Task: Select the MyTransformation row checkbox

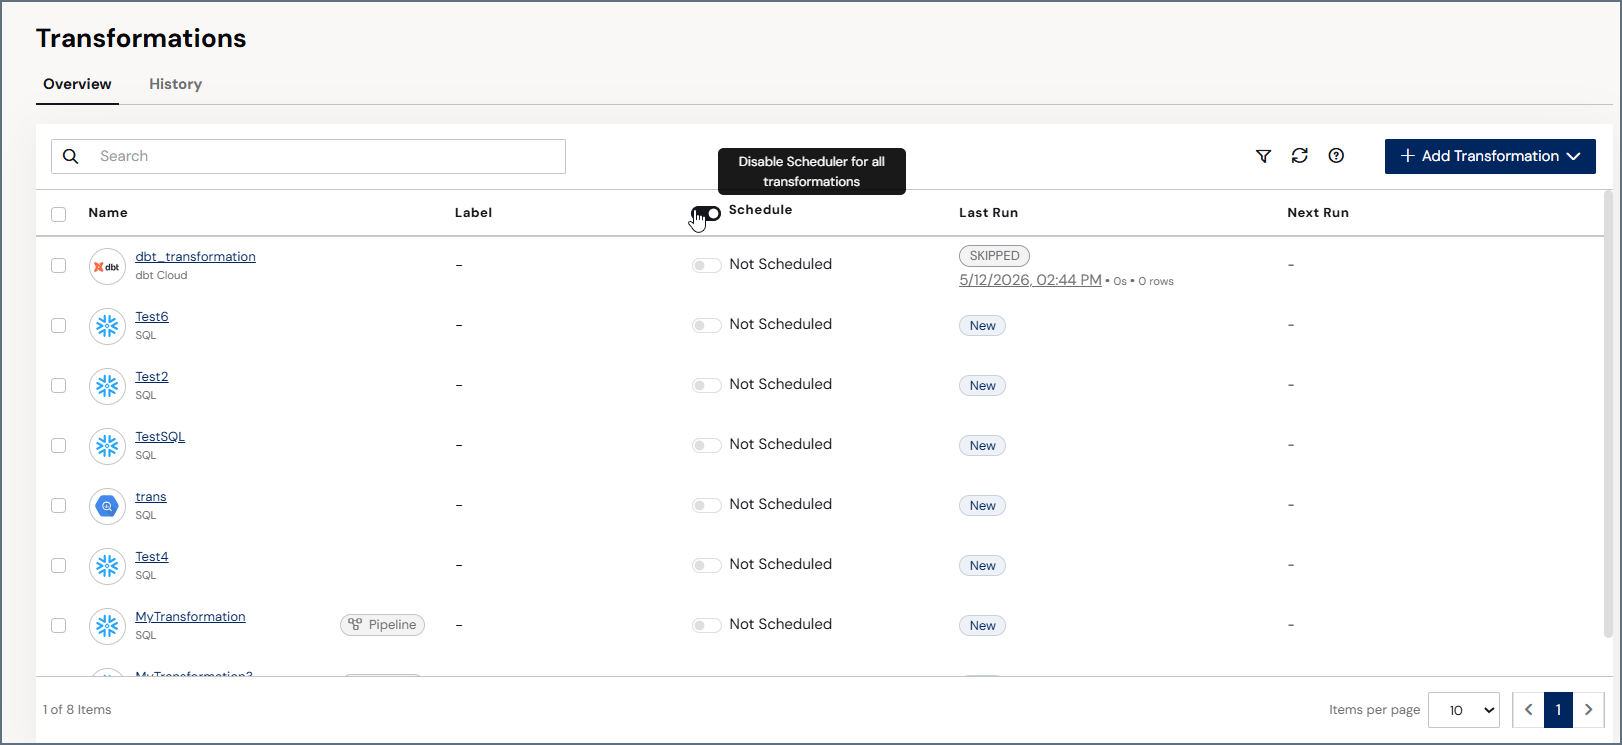Action: (x=59, y=625)
